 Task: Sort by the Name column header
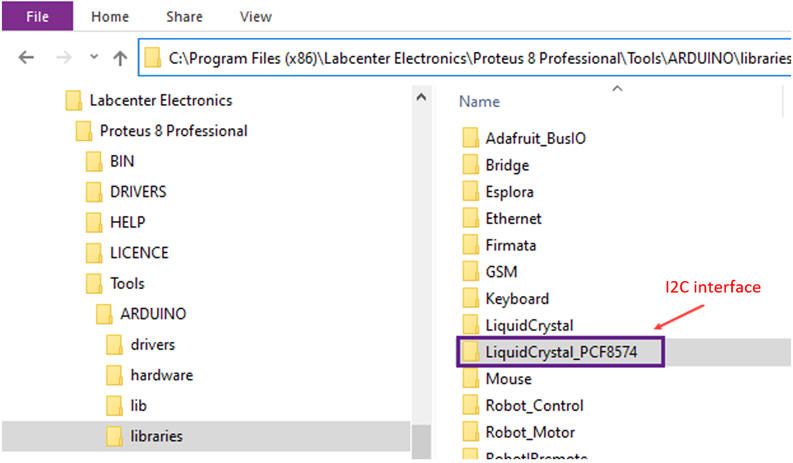coord(479,101)
